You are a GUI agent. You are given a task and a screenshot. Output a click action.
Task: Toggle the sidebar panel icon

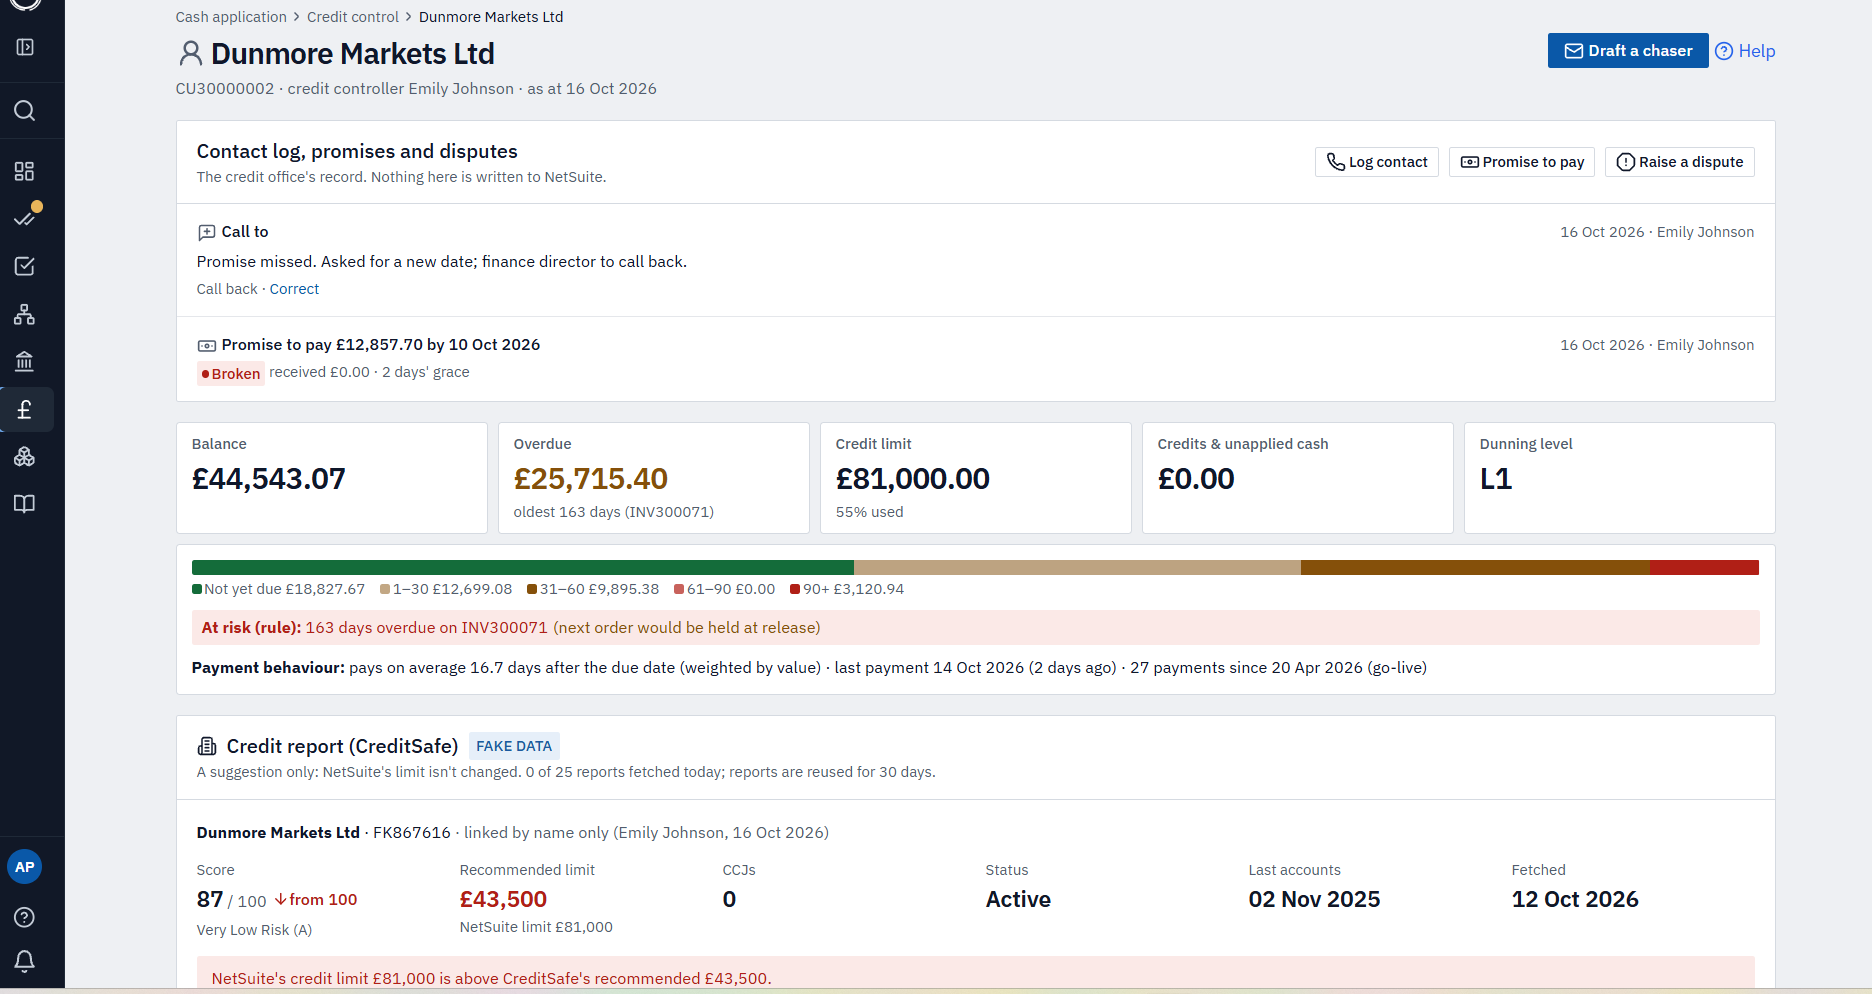point(25,47)
